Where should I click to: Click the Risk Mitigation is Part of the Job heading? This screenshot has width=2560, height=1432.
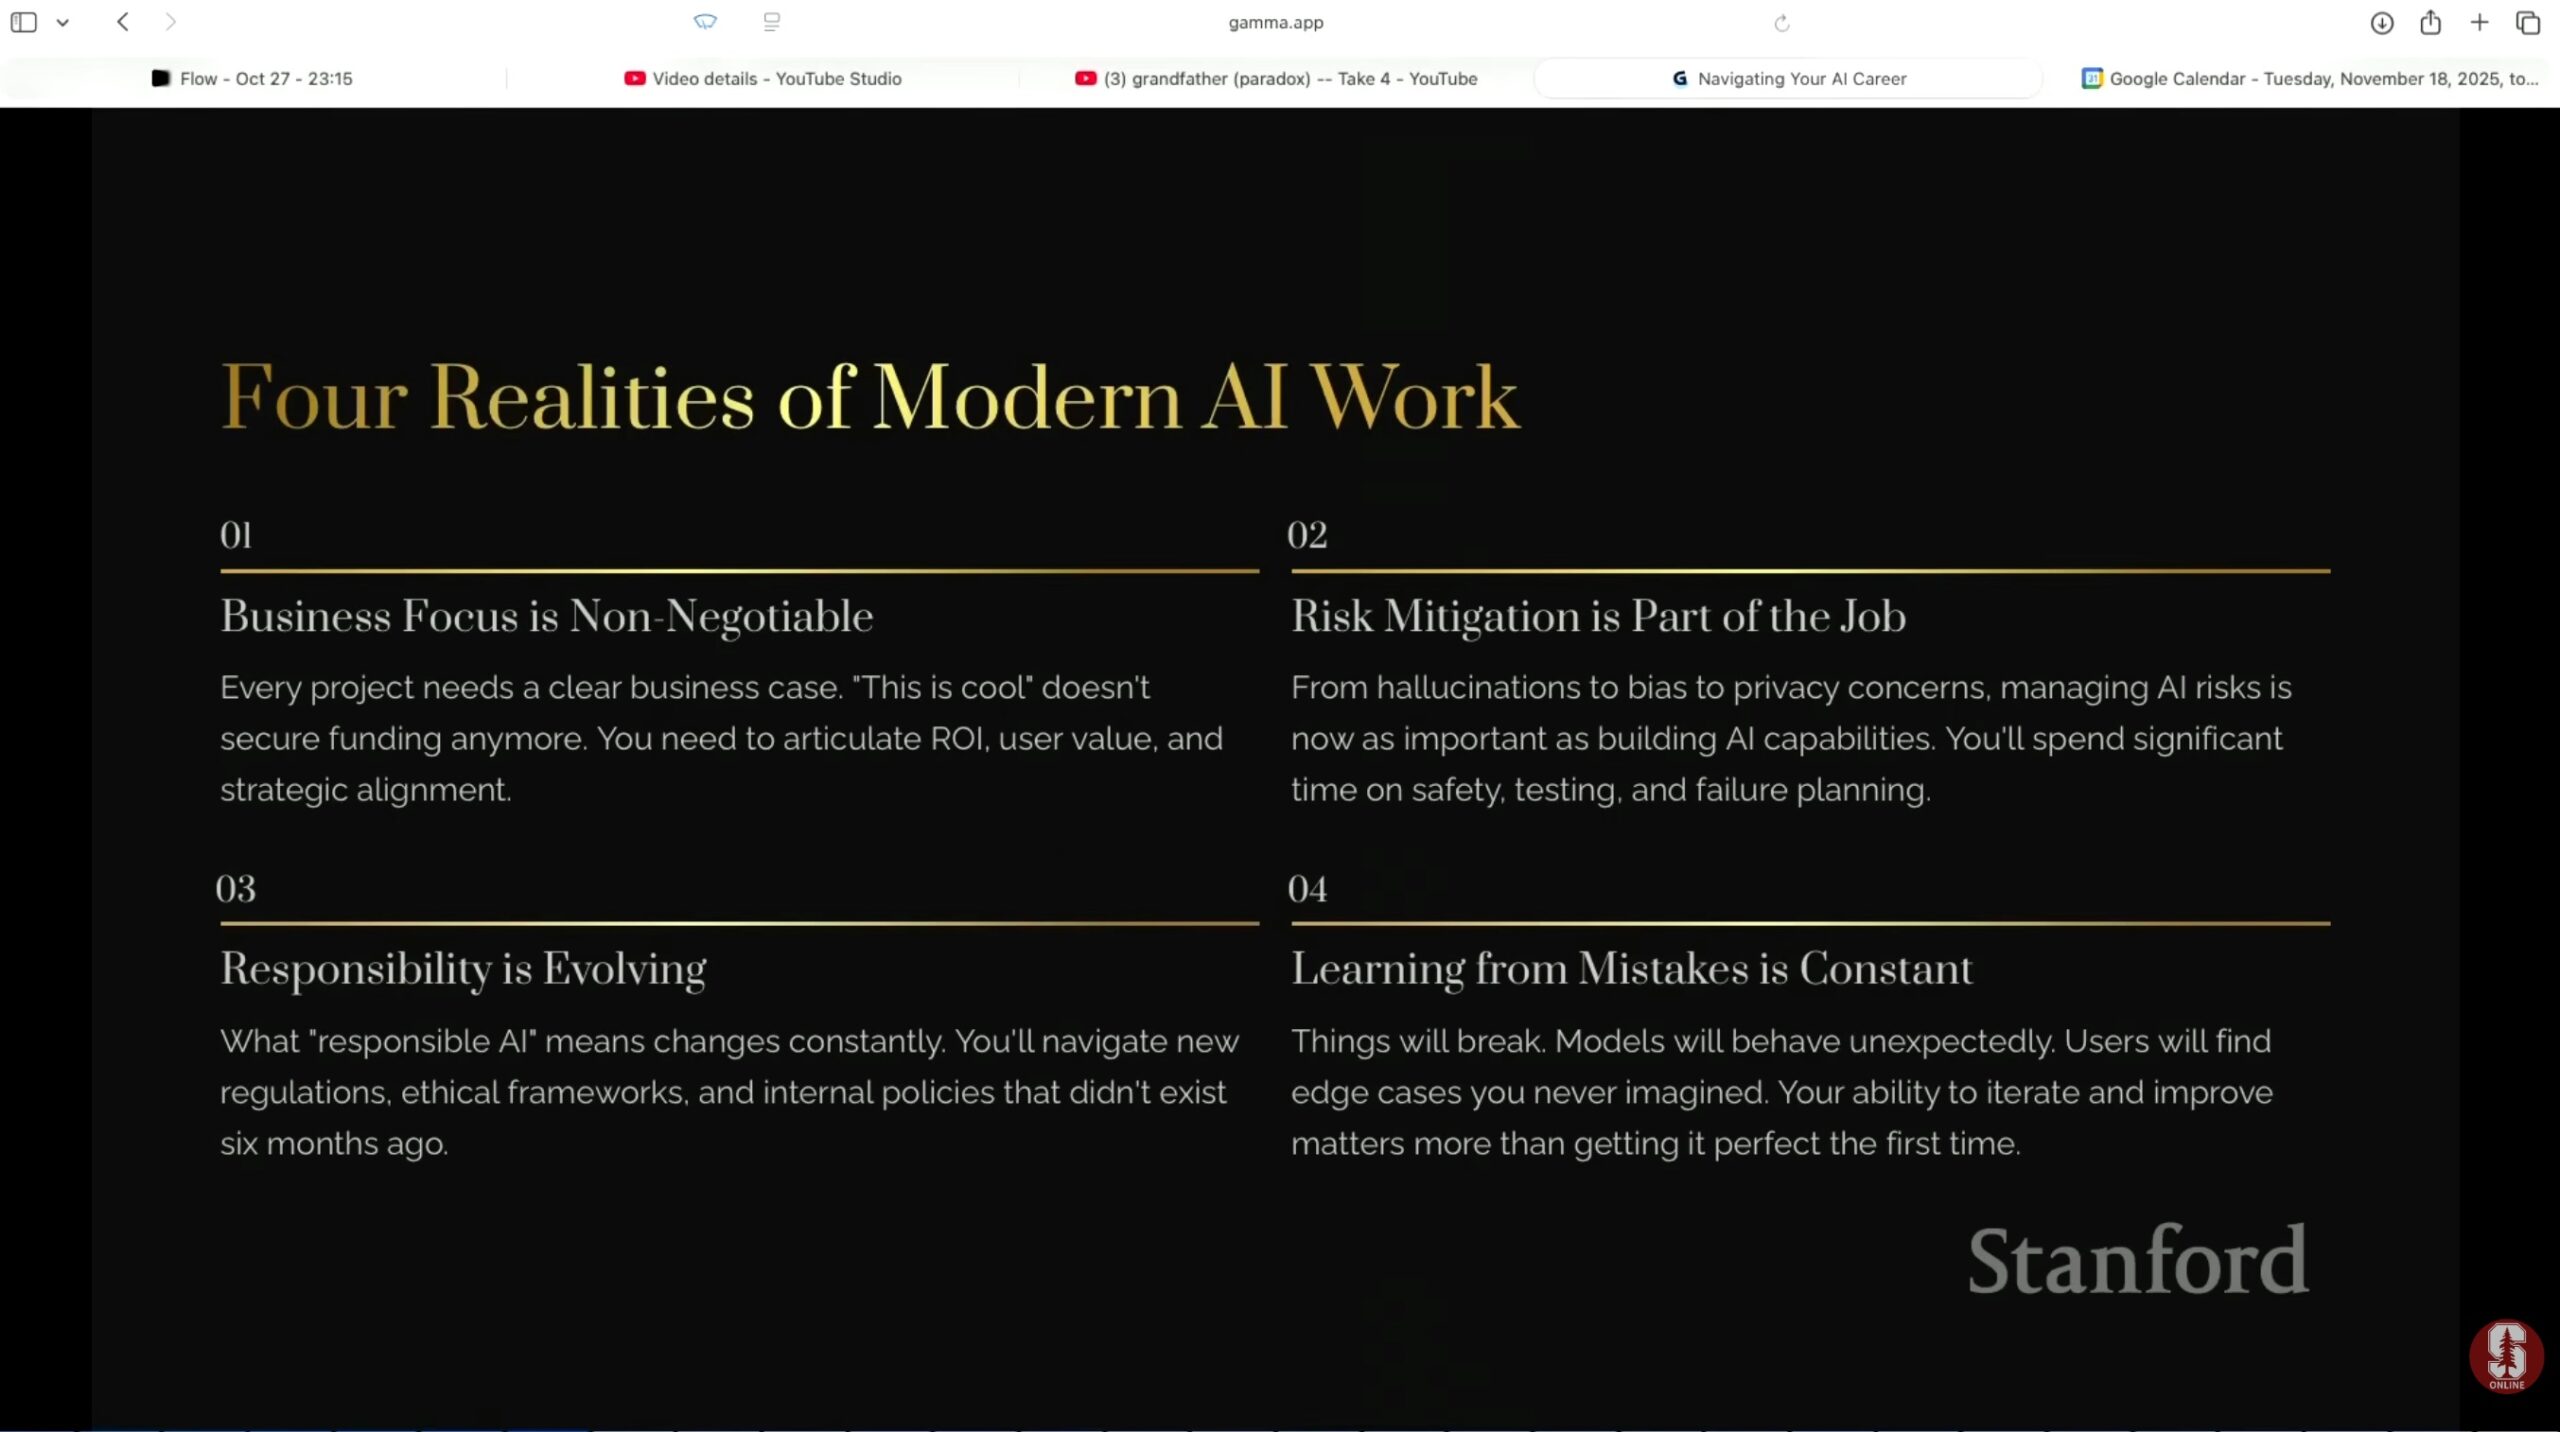click(x=1598, y=616)
